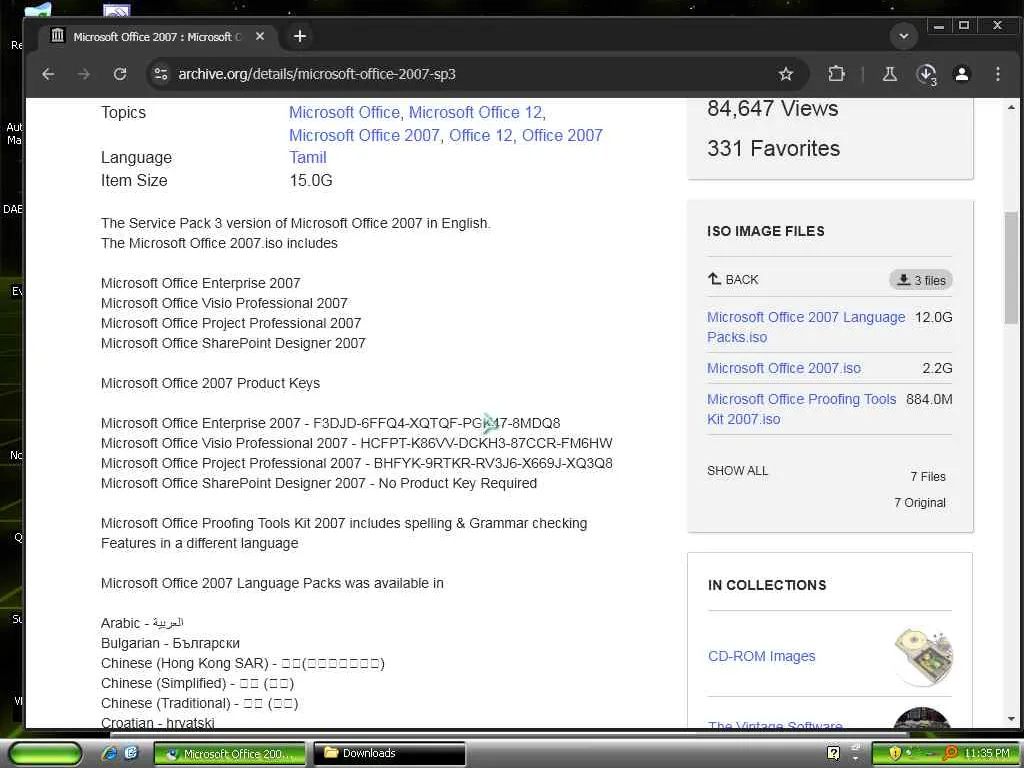Open the Chrome Labs flask icon
Viewport: 1024px width, 768px height.
[x=889, y=74]
